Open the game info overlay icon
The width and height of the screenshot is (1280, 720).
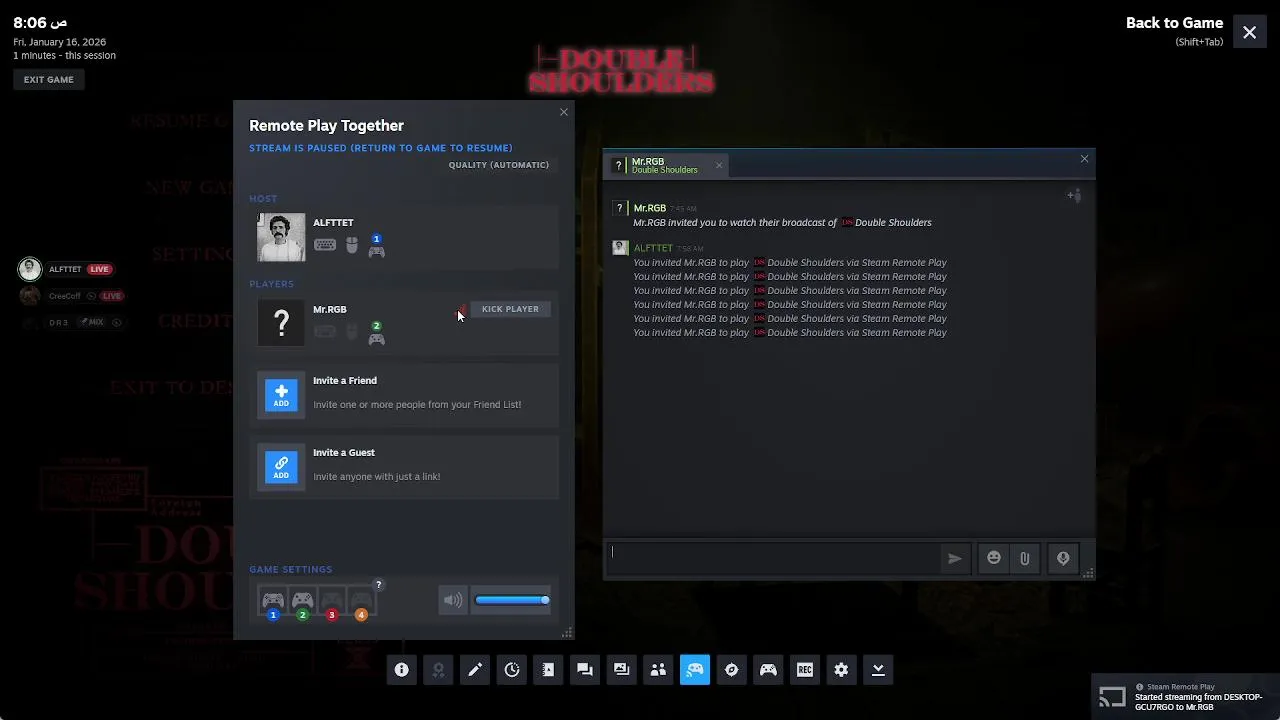[402, 670]
